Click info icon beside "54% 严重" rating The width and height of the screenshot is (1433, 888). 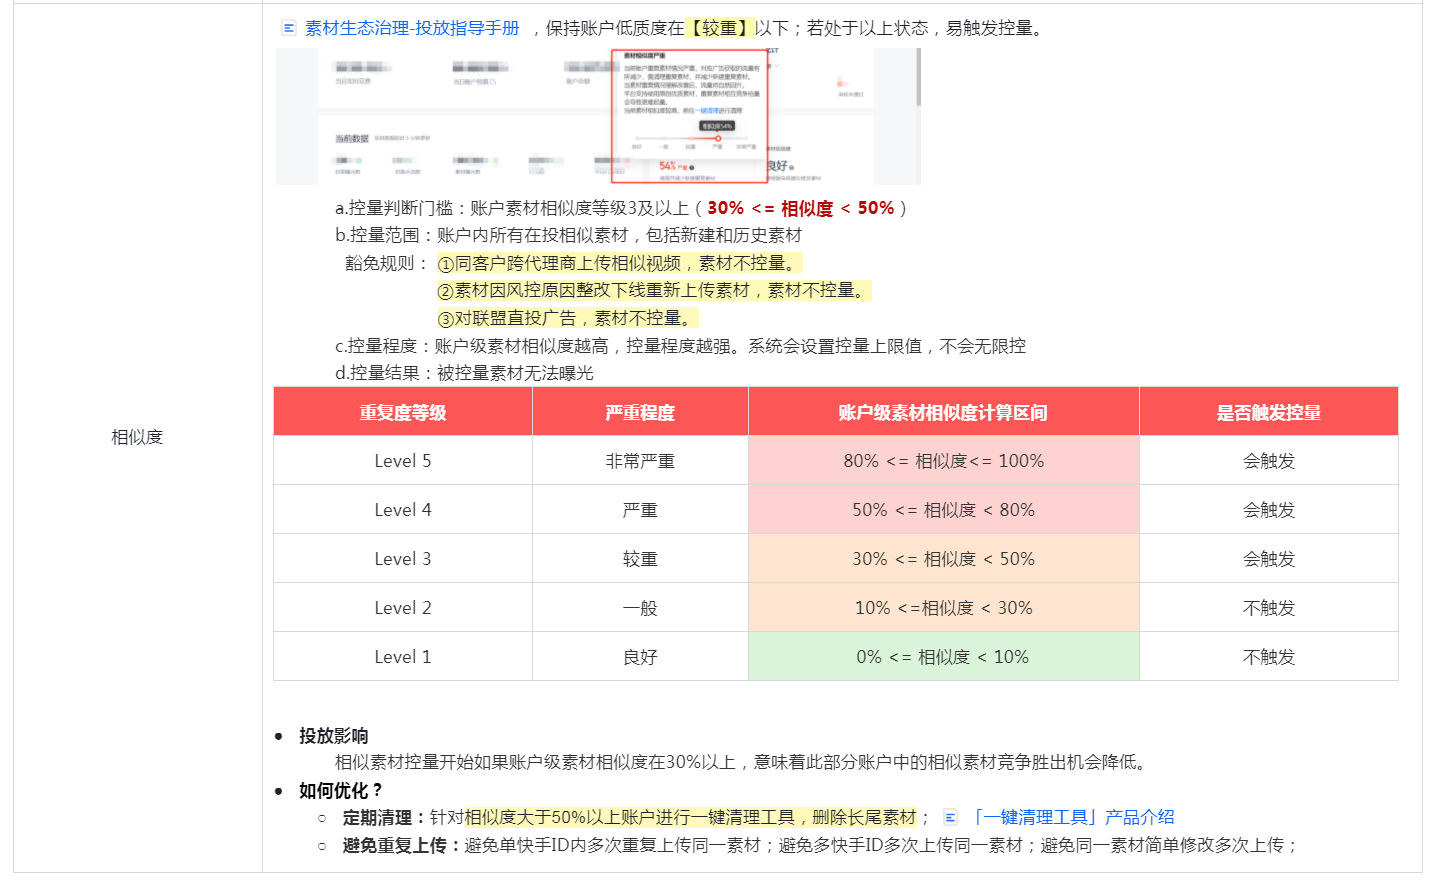coord(692,167)
